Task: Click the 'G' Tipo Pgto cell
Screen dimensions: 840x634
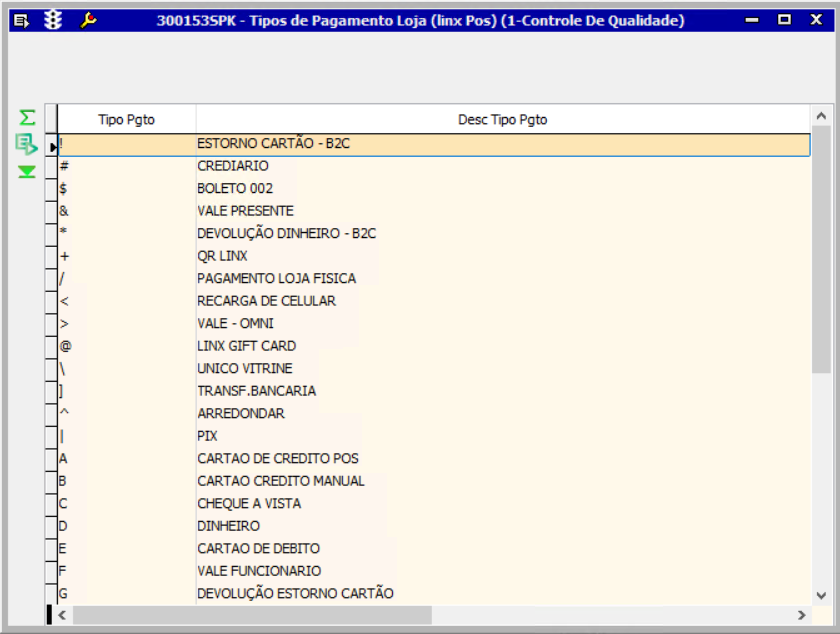Action: pos(127,594)
